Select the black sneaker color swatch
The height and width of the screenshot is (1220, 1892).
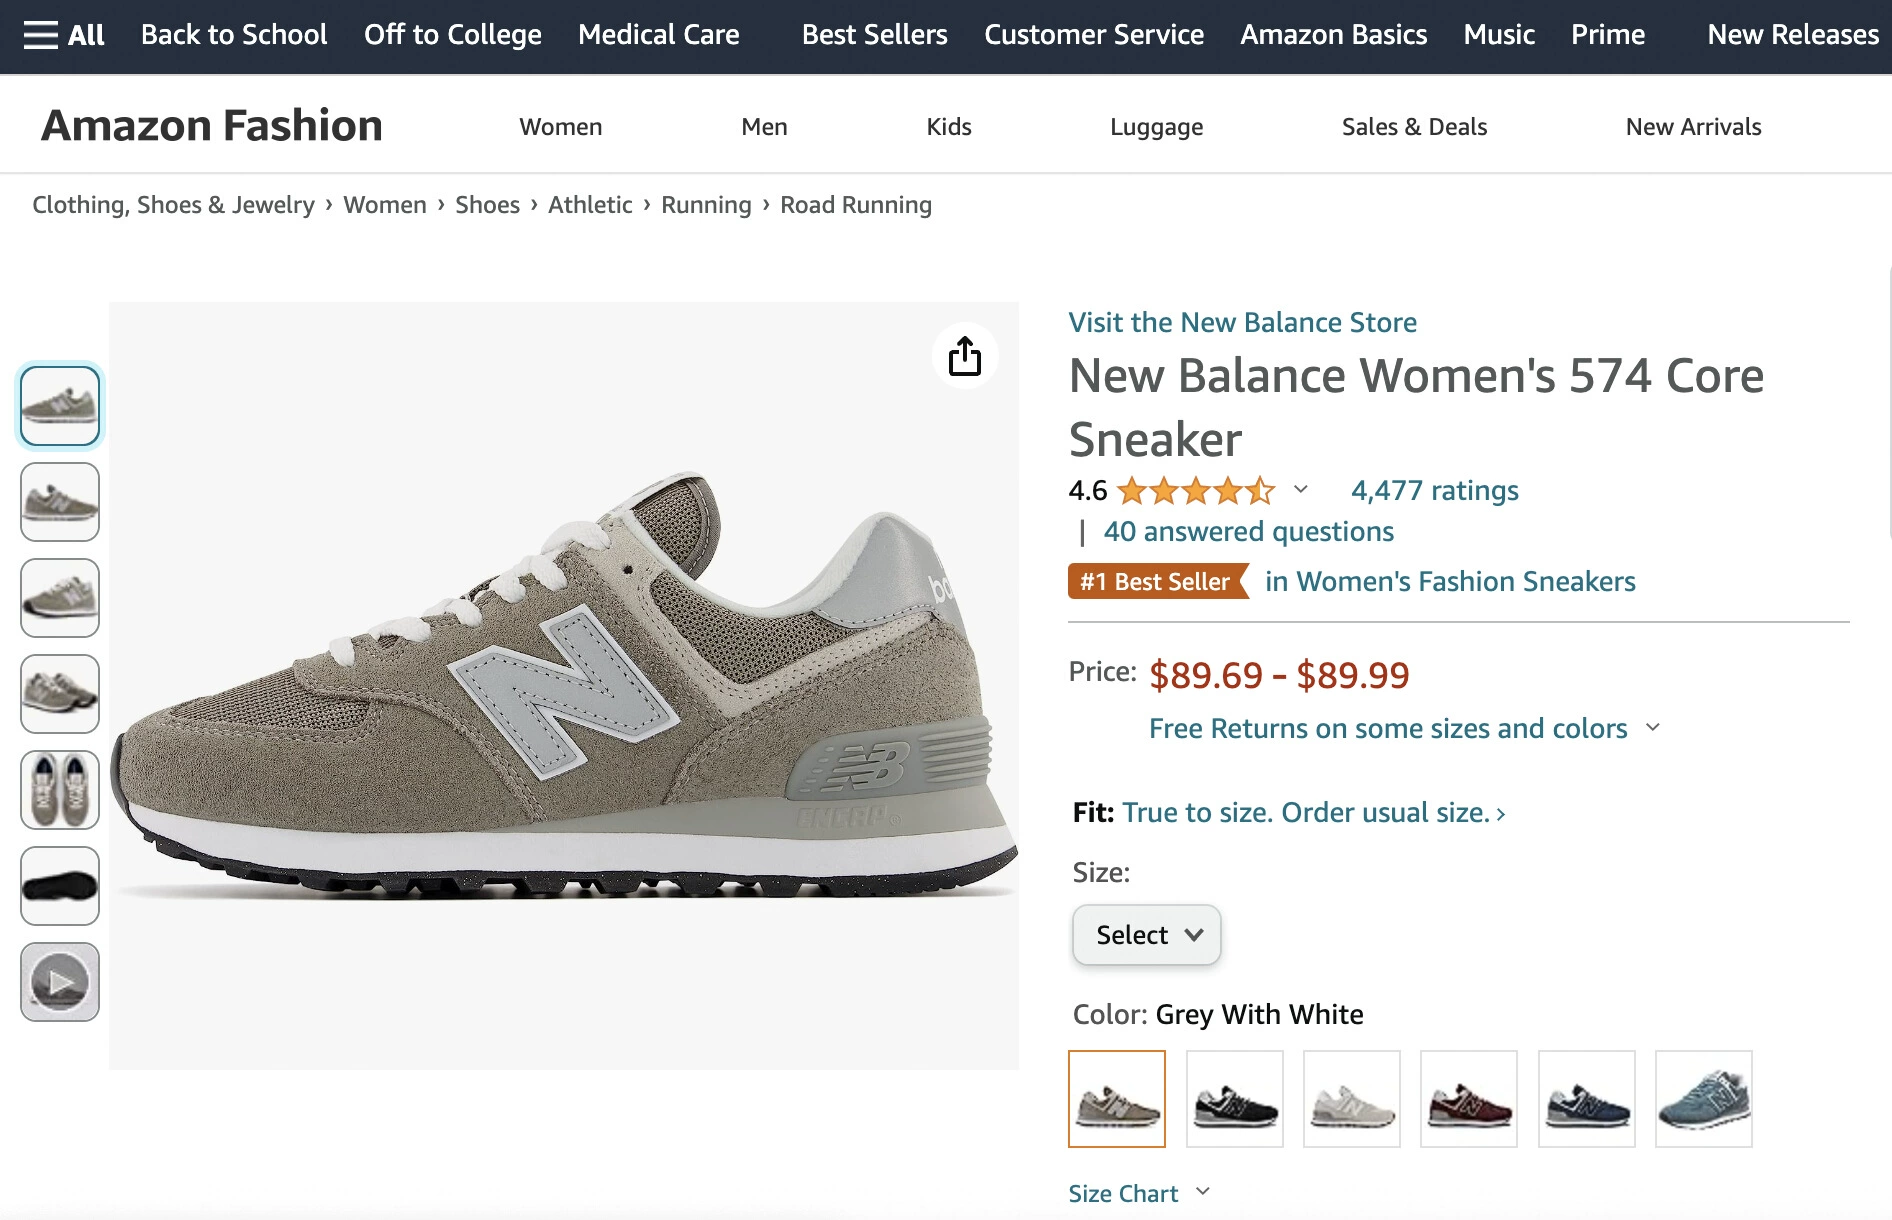pyautogui.click(x=1234, y=1099)
